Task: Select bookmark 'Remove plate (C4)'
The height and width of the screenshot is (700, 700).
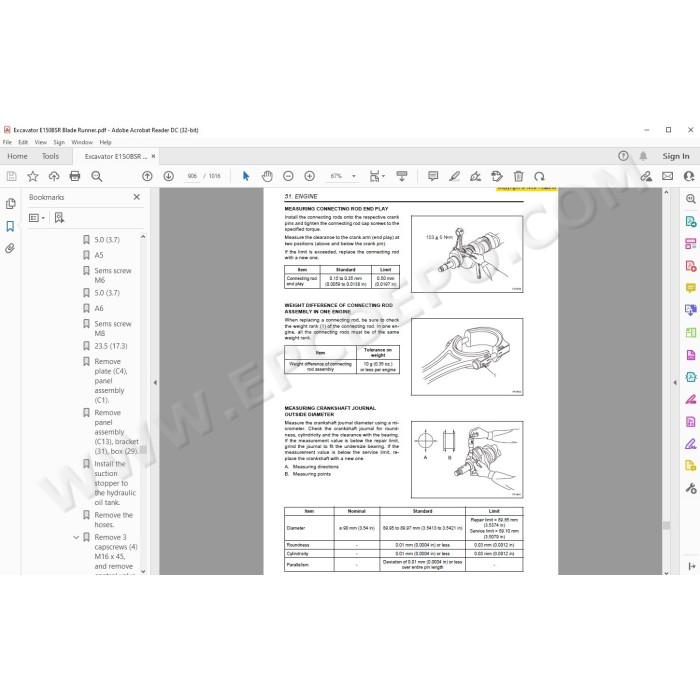Action: [111, 381]
